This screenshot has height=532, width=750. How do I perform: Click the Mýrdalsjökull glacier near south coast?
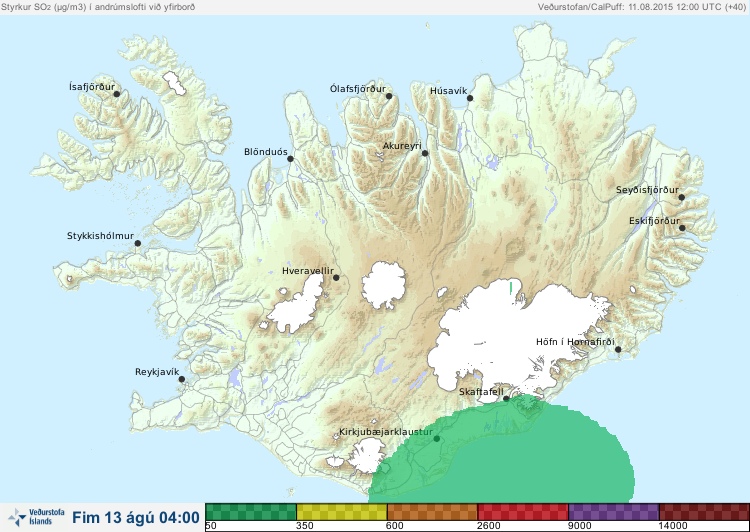(367, 456)
